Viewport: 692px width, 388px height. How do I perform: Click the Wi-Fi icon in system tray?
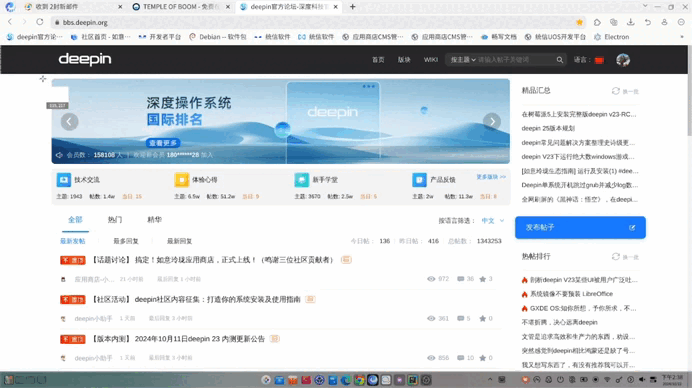pyautogui.click(x=607, y=380)
